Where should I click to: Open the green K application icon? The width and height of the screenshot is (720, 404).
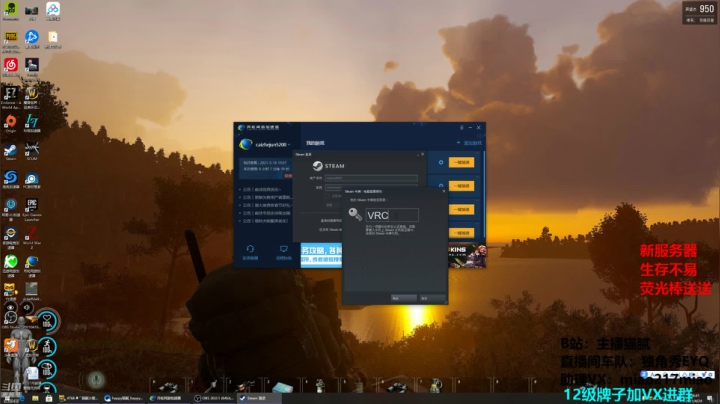tap(11, 262)
